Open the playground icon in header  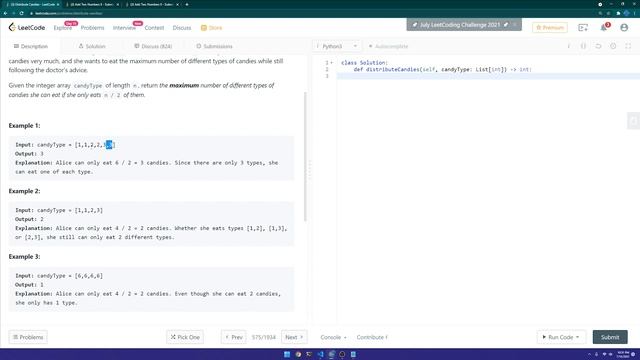[x=583, y=27]
